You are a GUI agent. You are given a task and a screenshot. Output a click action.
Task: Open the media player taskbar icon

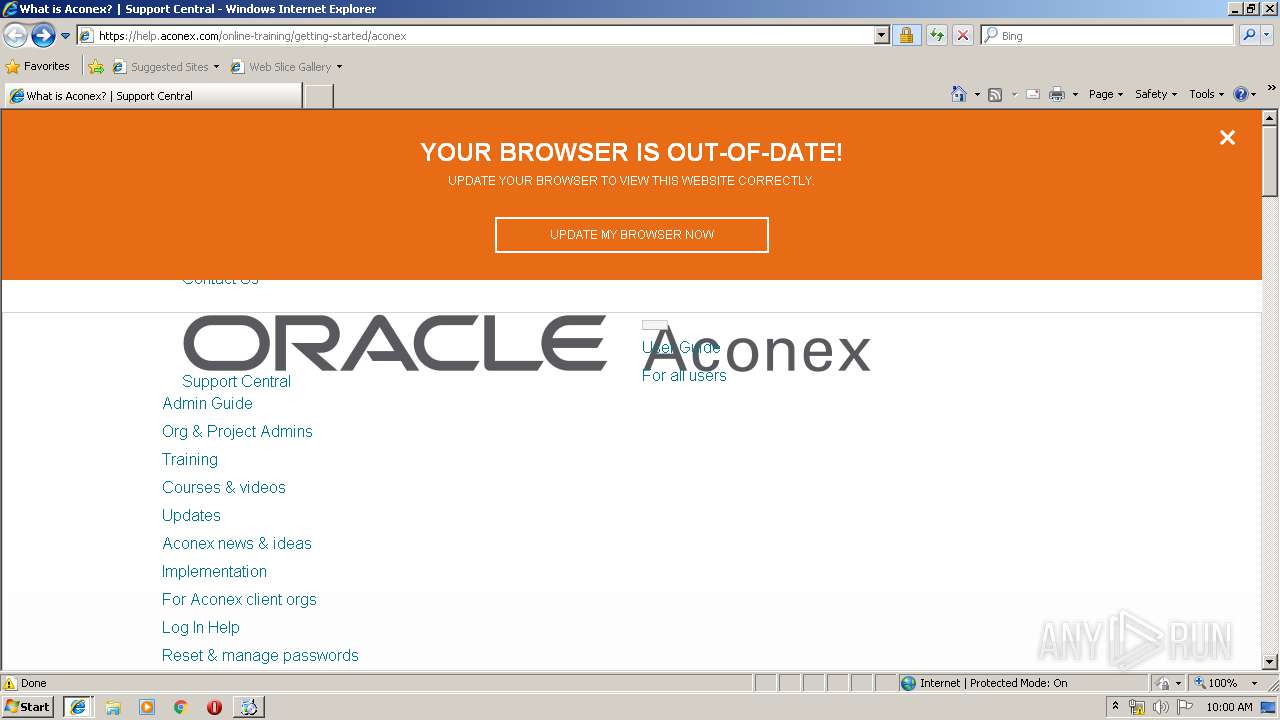[x=147, y=707]
